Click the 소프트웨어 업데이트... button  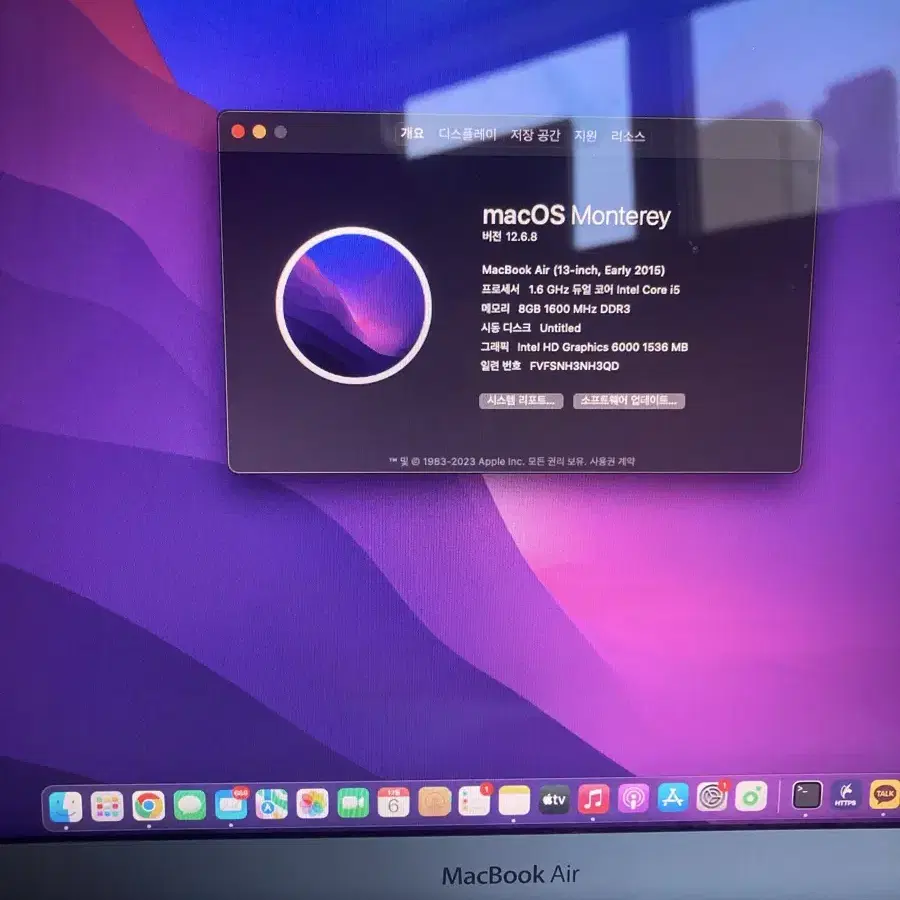pyautogui.click(x=629, y=401)
